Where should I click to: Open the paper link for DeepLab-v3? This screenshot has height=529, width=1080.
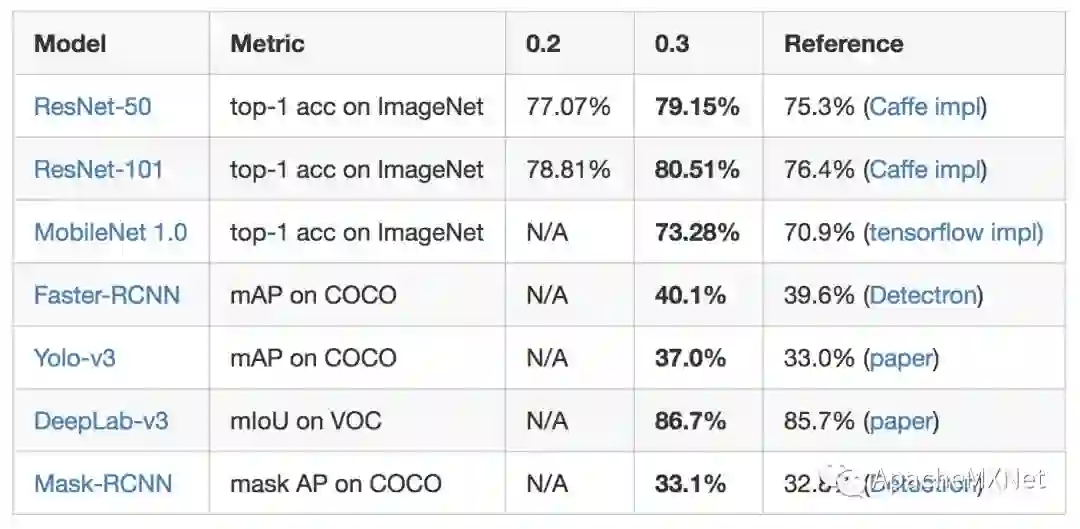(901, 421)
